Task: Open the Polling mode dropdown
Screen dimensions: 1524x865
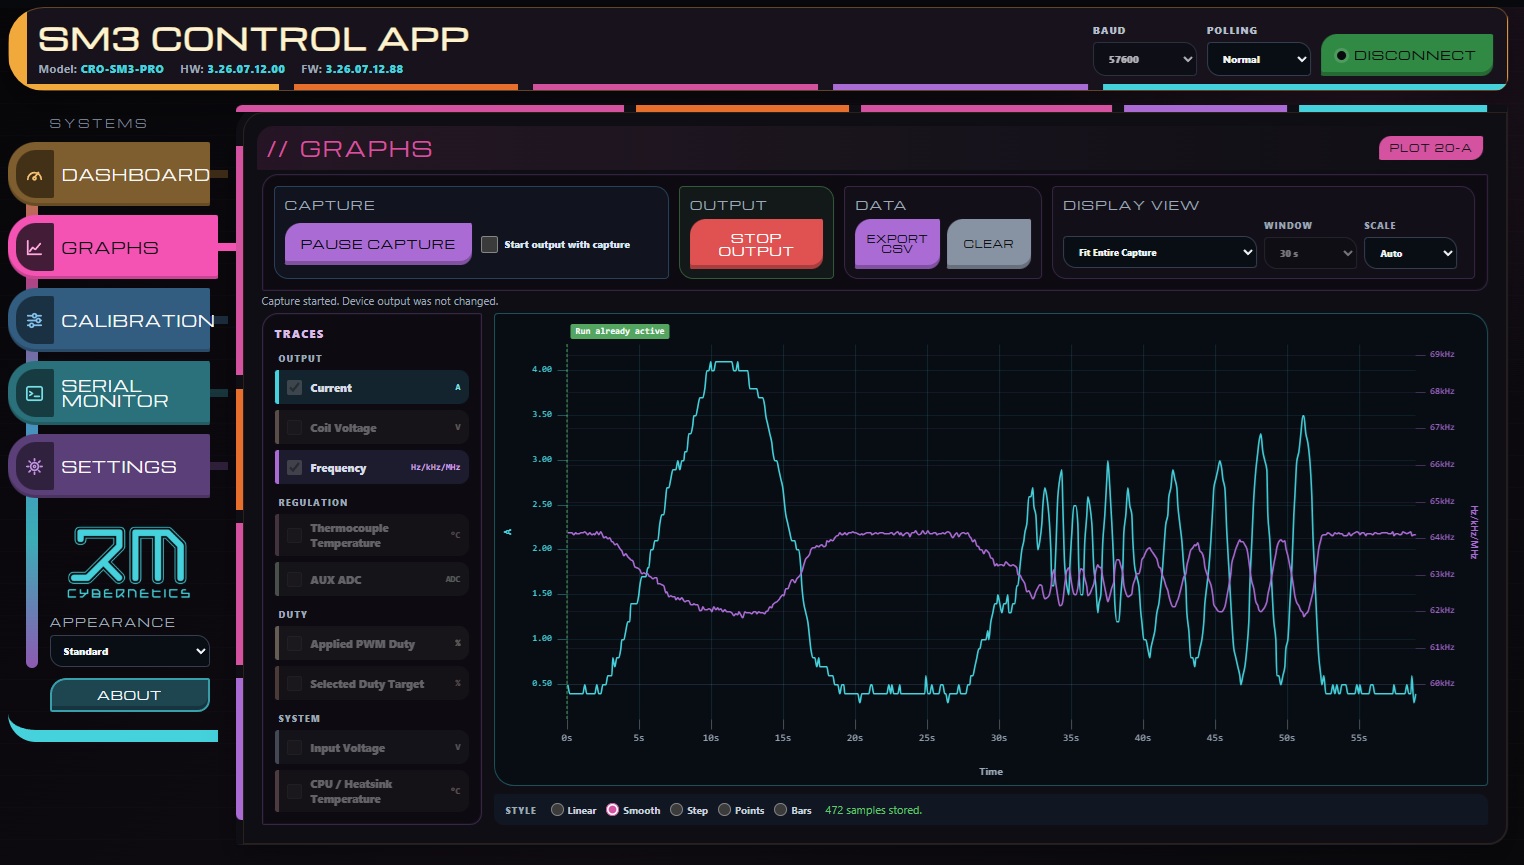Action: pyautogui.click(x=1259, y=59)
